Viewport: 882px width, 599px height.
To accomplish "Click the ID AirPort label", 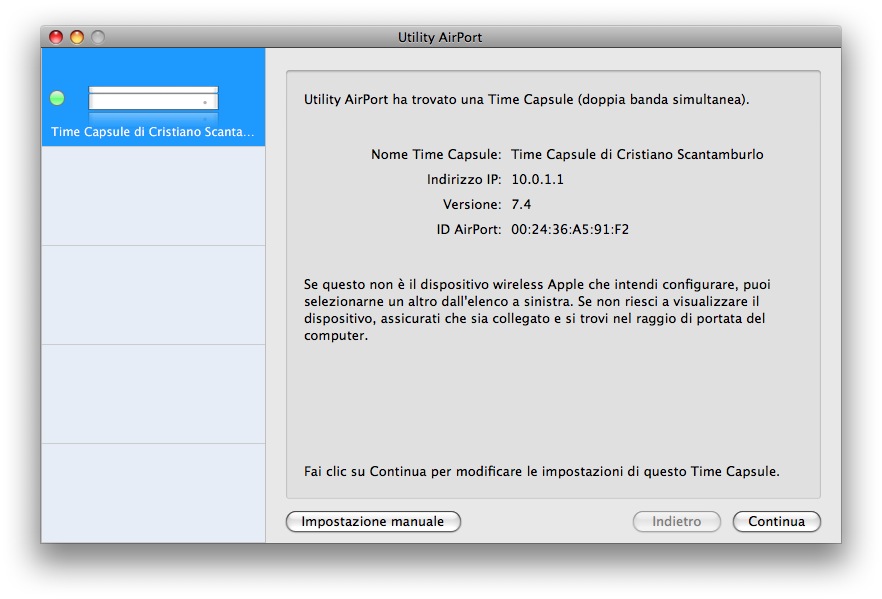I will click(x=469, y=229).
